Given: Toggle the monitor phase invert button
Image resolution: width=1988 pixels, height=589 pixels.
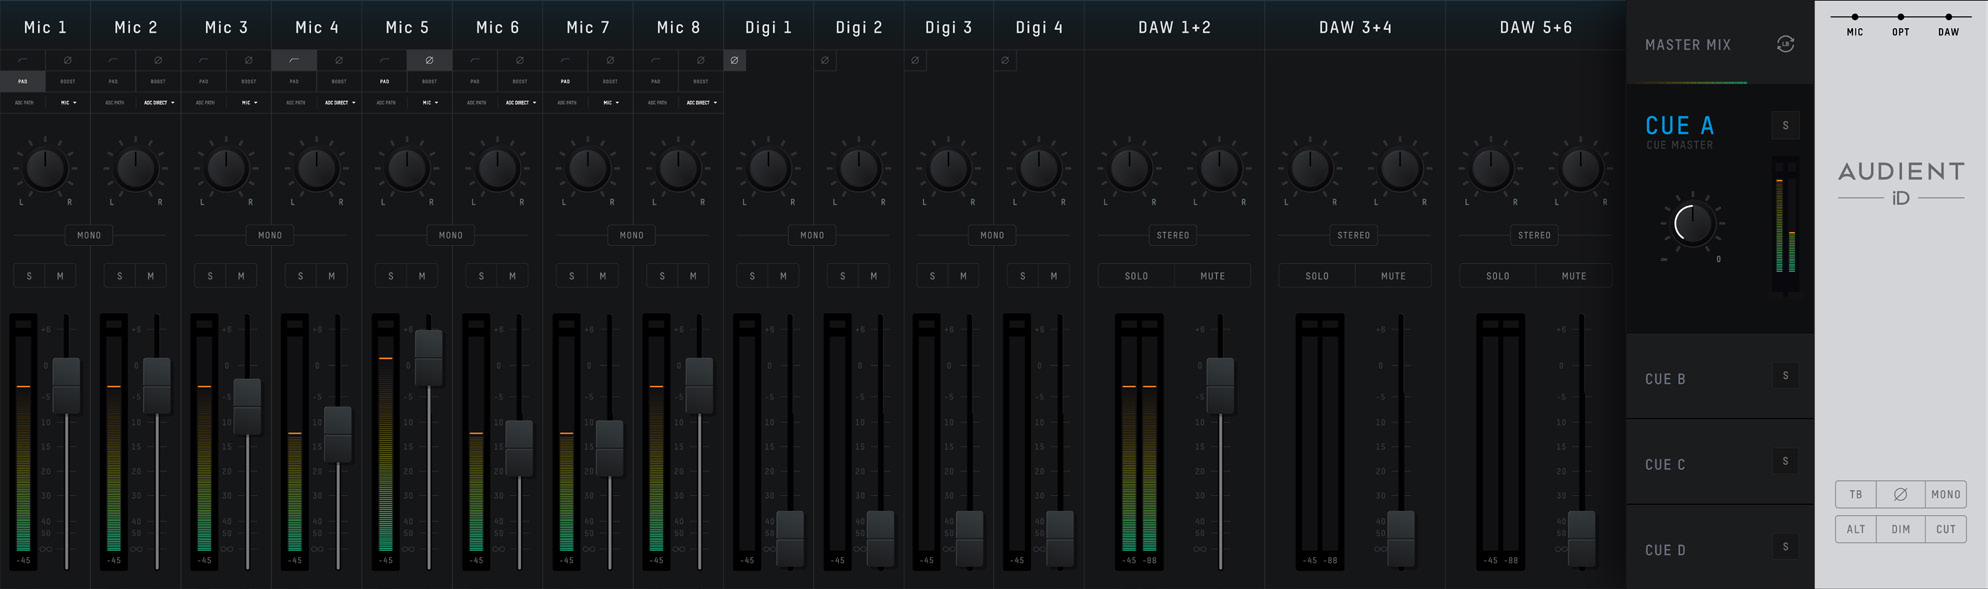Looking at the screenshot, I should 1901,494.
